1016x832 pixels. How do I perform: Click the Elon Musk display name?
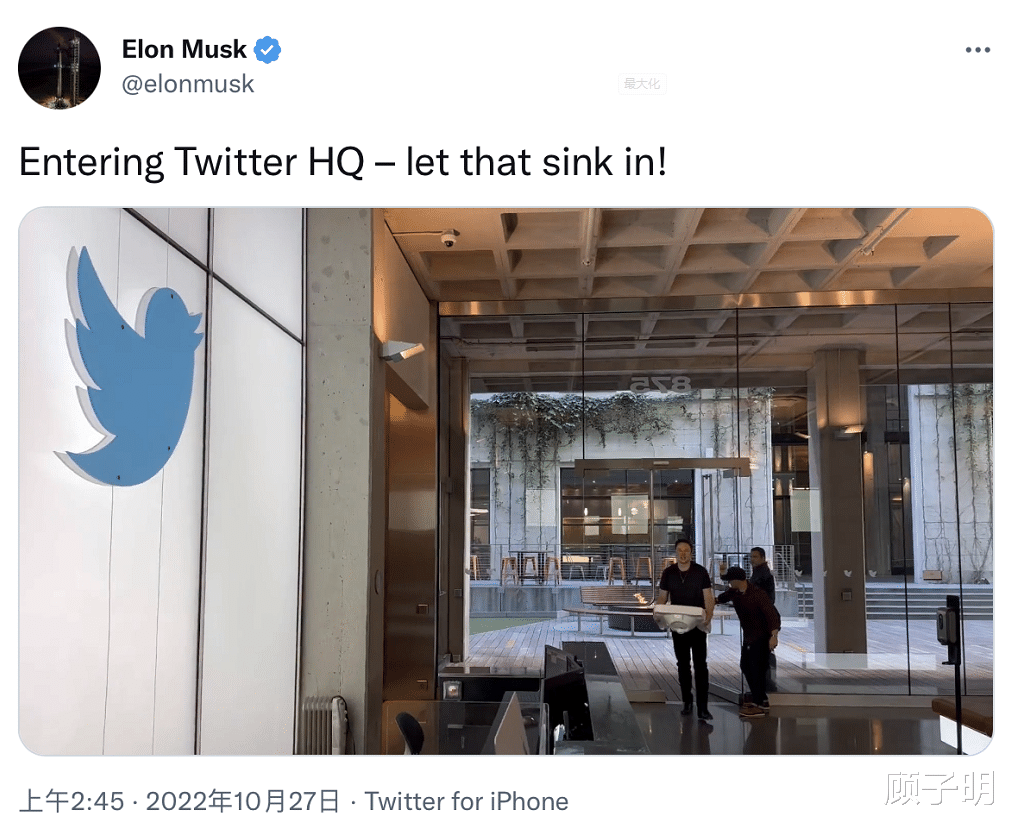point(184,49)
